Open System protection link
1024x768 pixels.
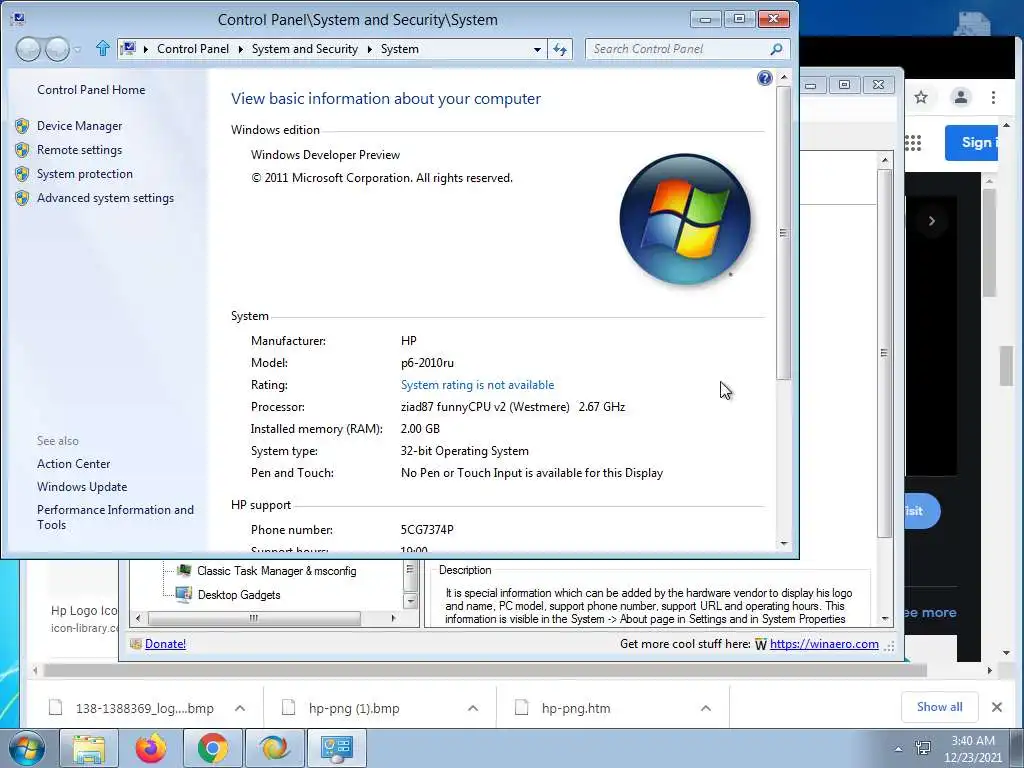tap(84, 174)
